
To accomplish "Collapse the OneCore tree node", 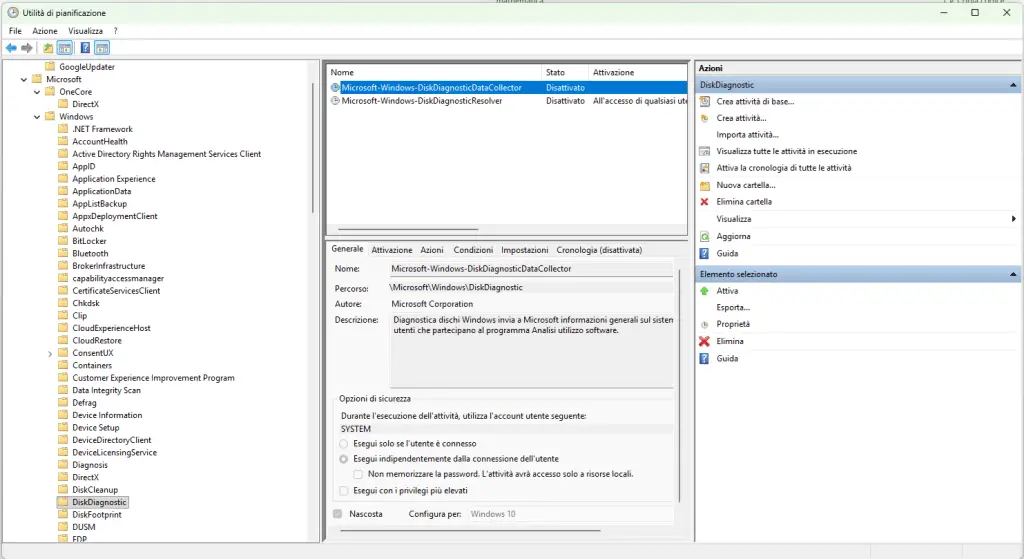I will 37,92.
